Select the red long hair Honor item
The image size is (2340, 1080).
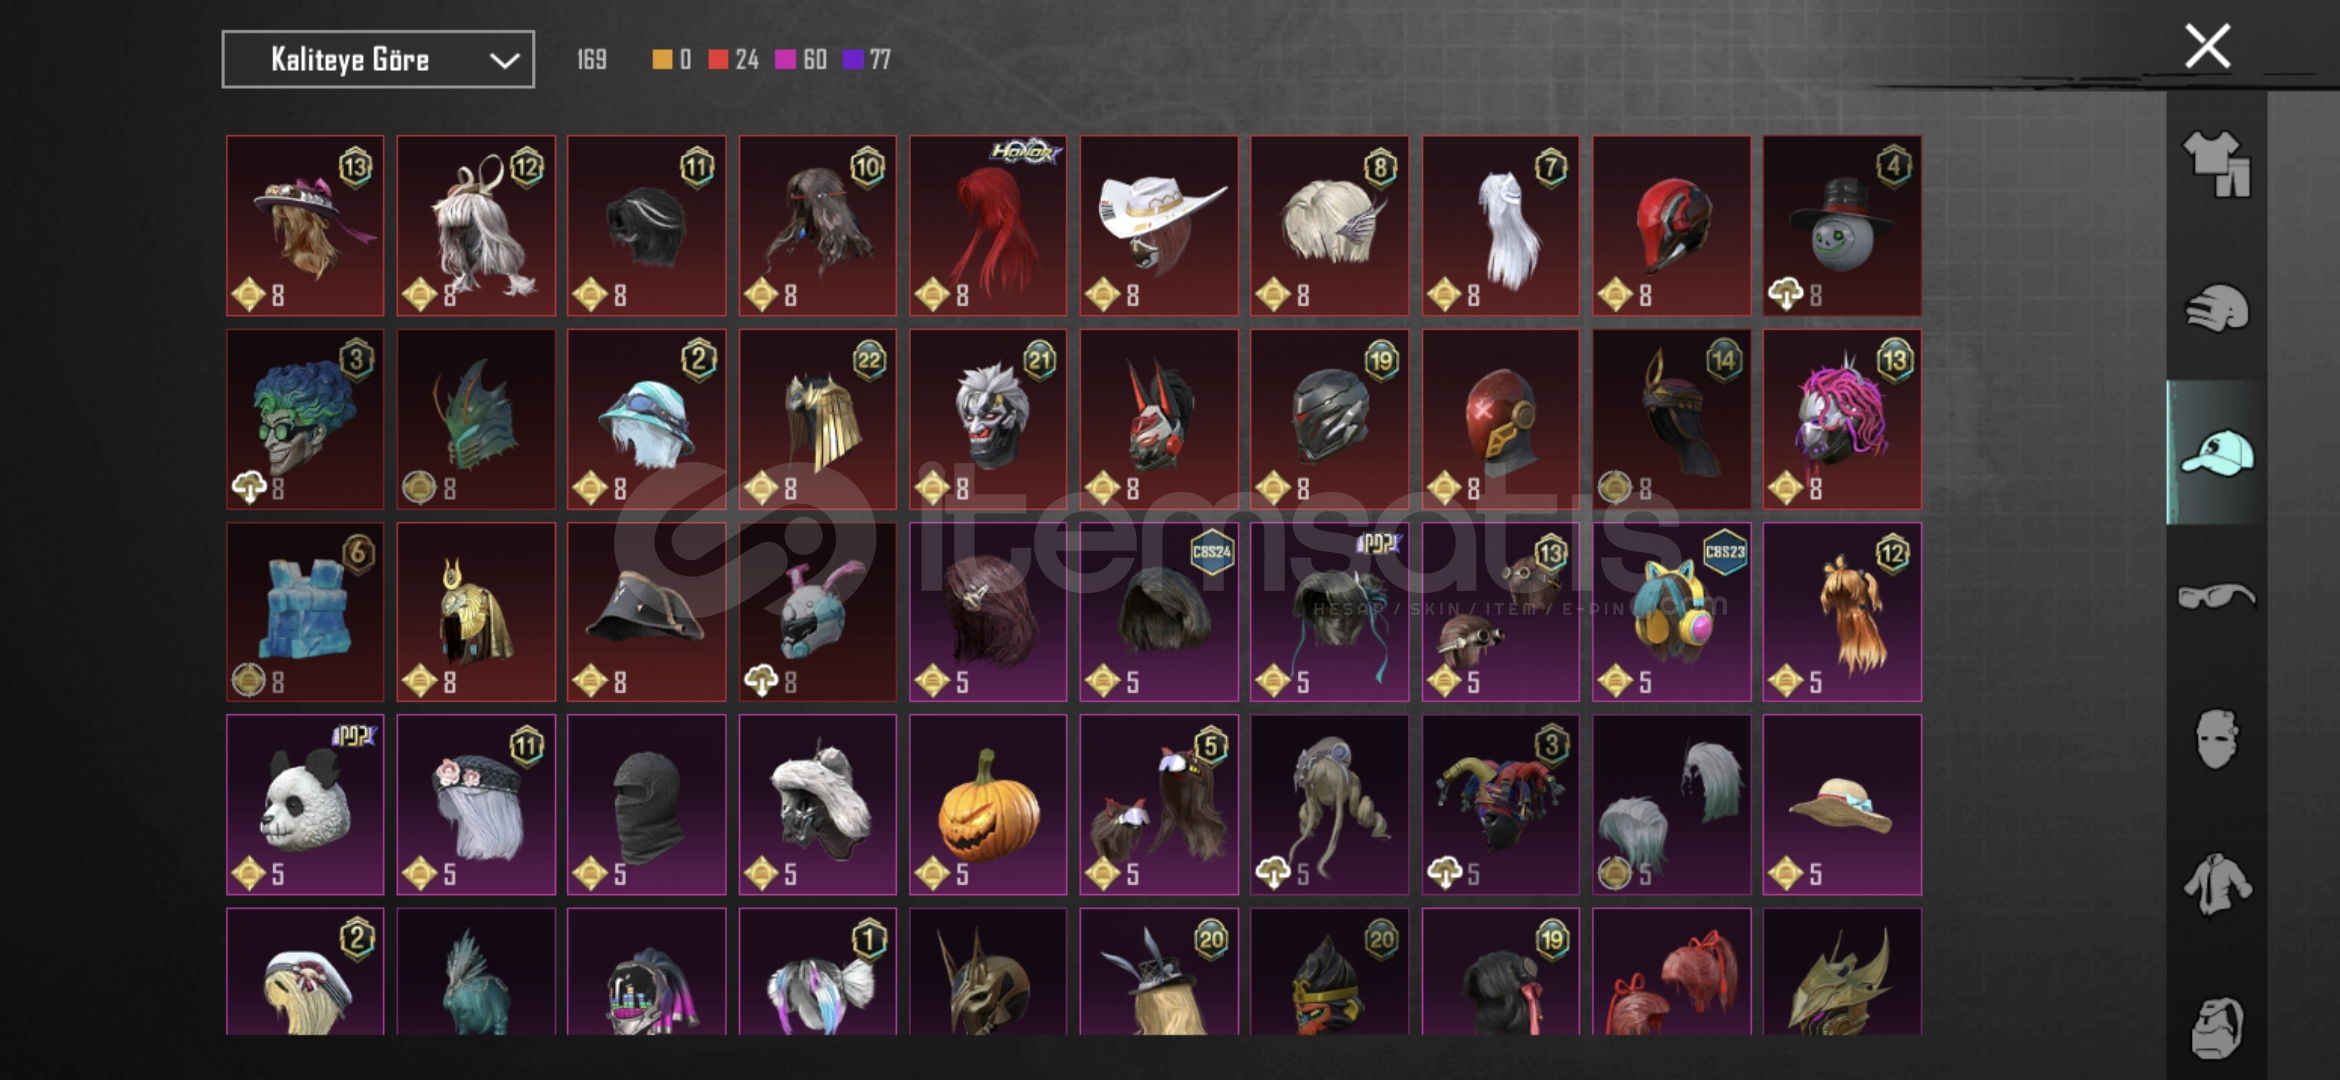(988, 226)
